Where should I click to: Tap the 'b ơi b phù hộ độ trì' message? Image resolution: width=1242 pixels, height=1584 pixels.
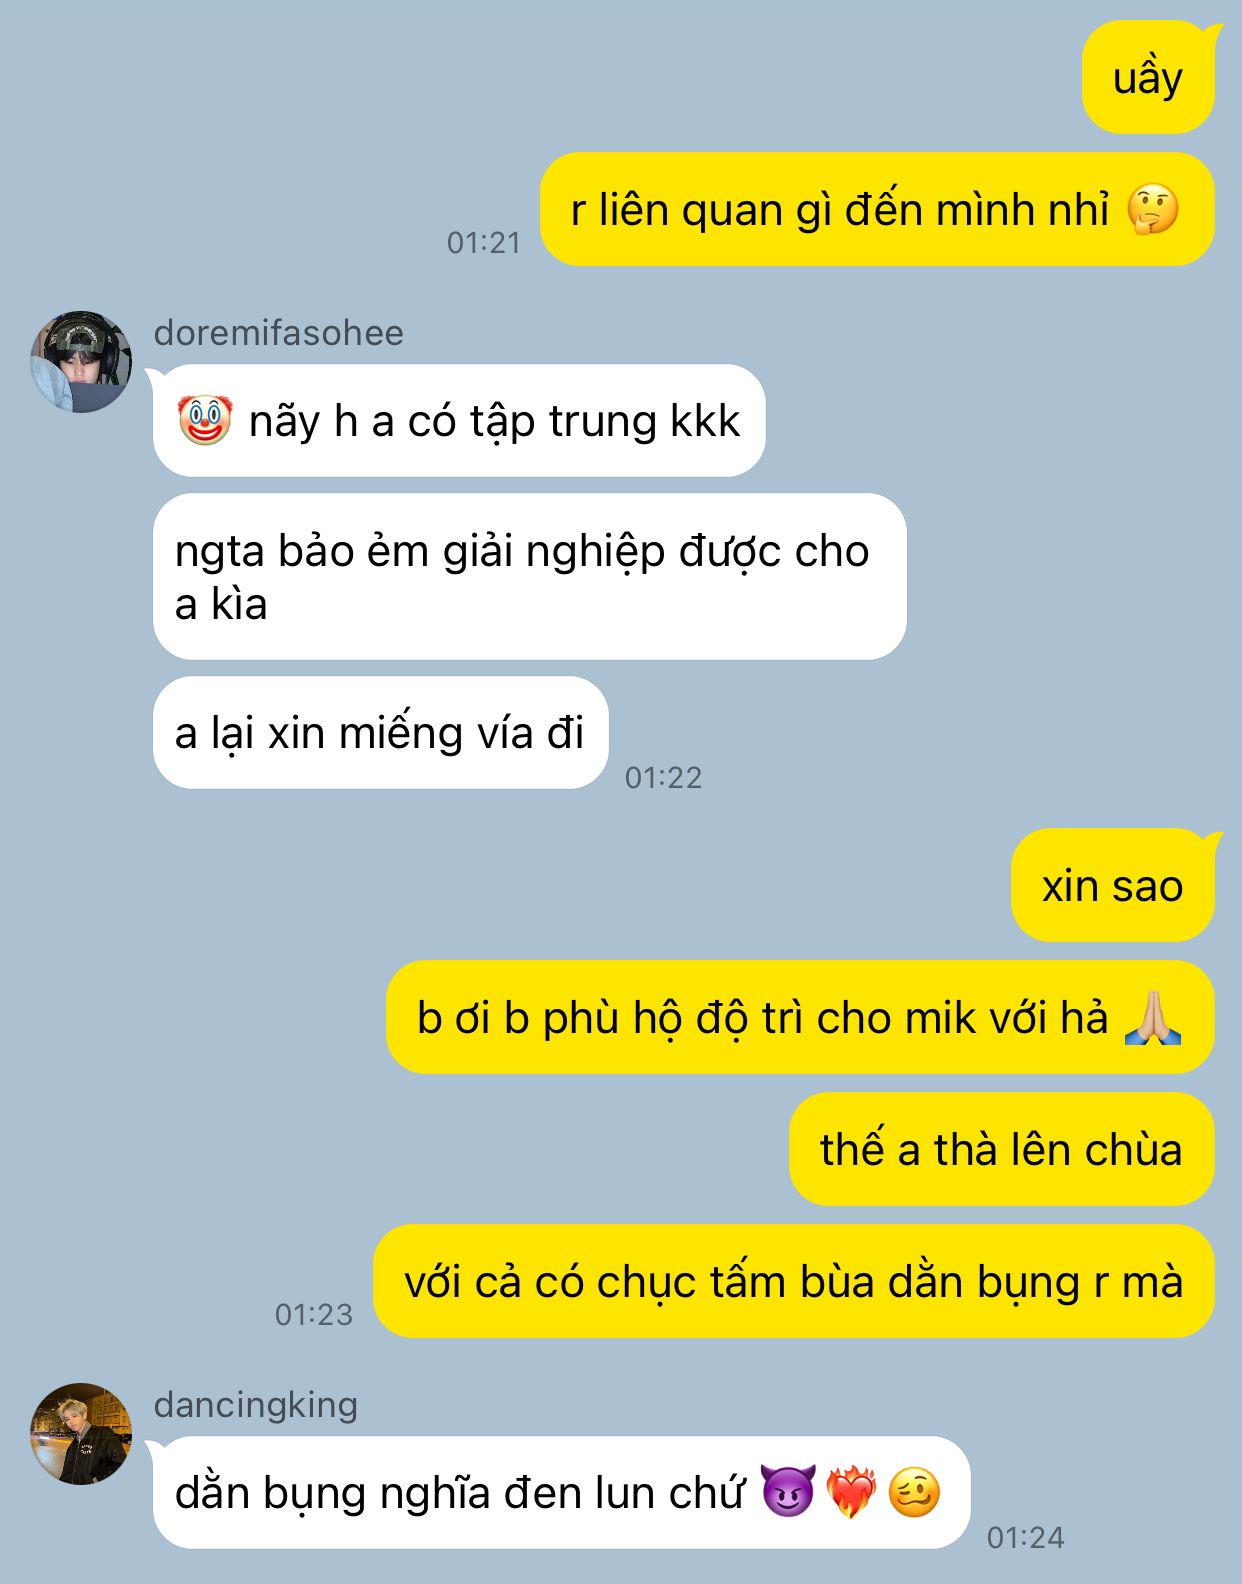coord(801,1018)
